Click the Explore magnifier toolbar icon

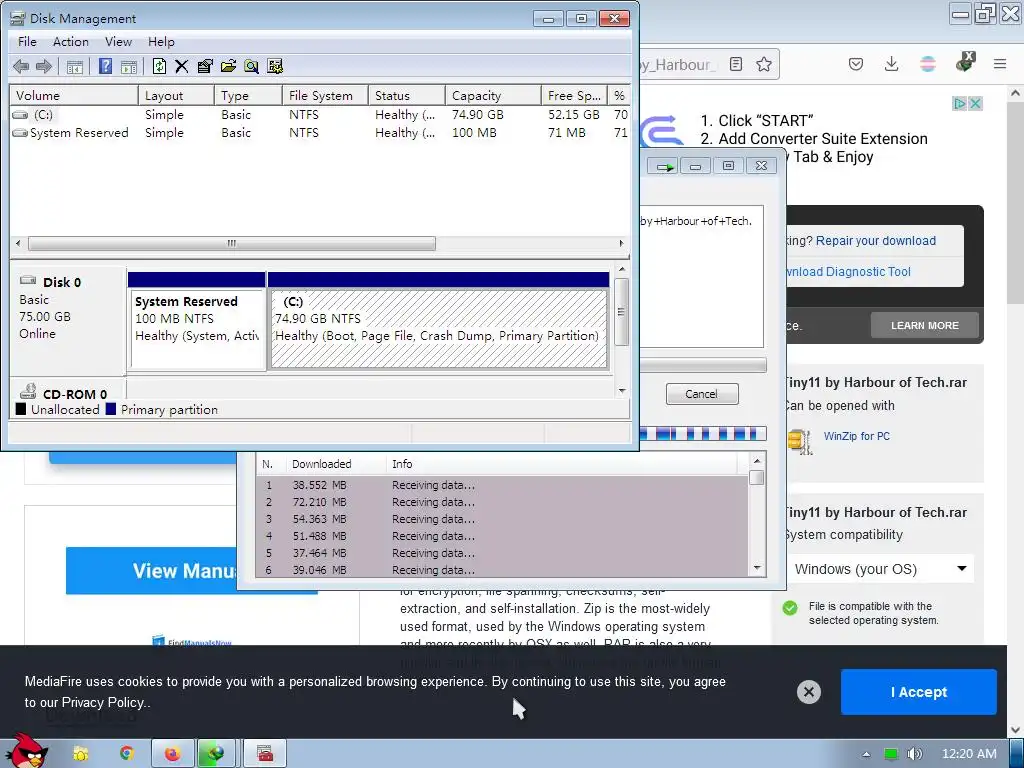click(x=251, y=66)
